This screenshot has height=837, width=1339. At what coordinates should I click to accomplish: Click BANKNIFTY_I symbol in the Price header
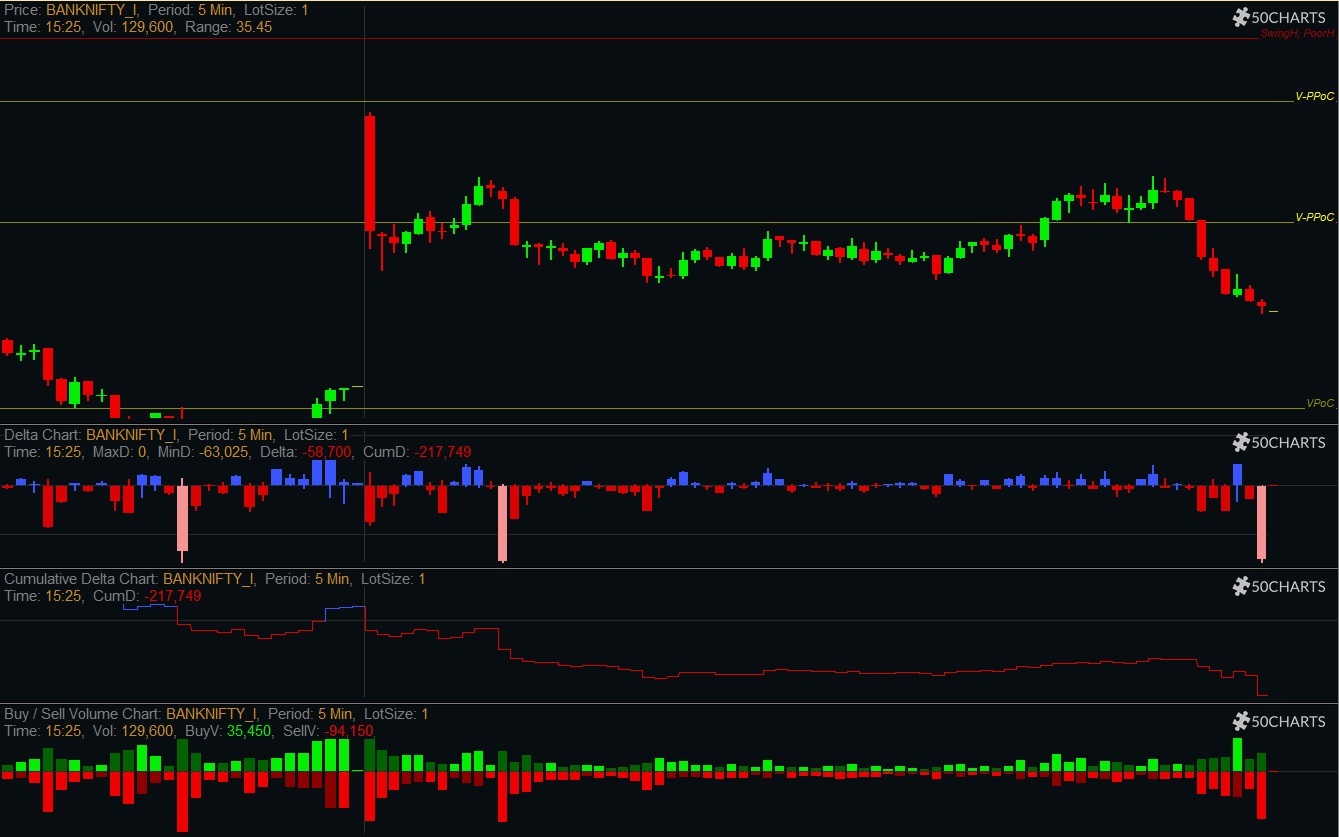[92, 10]
